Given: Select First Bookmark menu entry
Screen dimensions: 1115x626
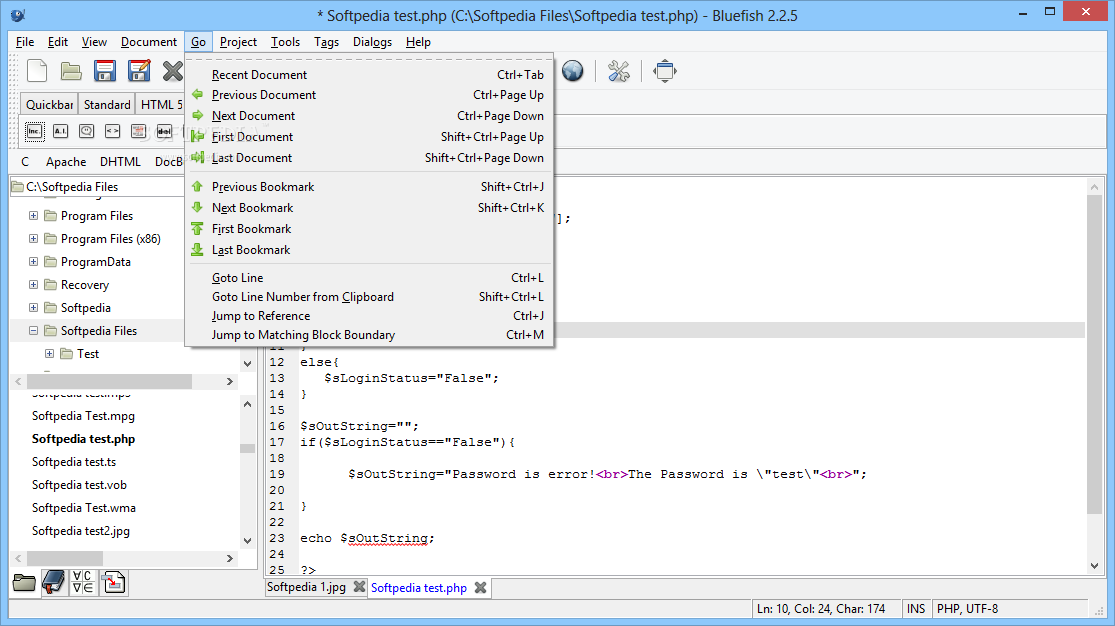Looking at the screenshot, I should [369, 229].
